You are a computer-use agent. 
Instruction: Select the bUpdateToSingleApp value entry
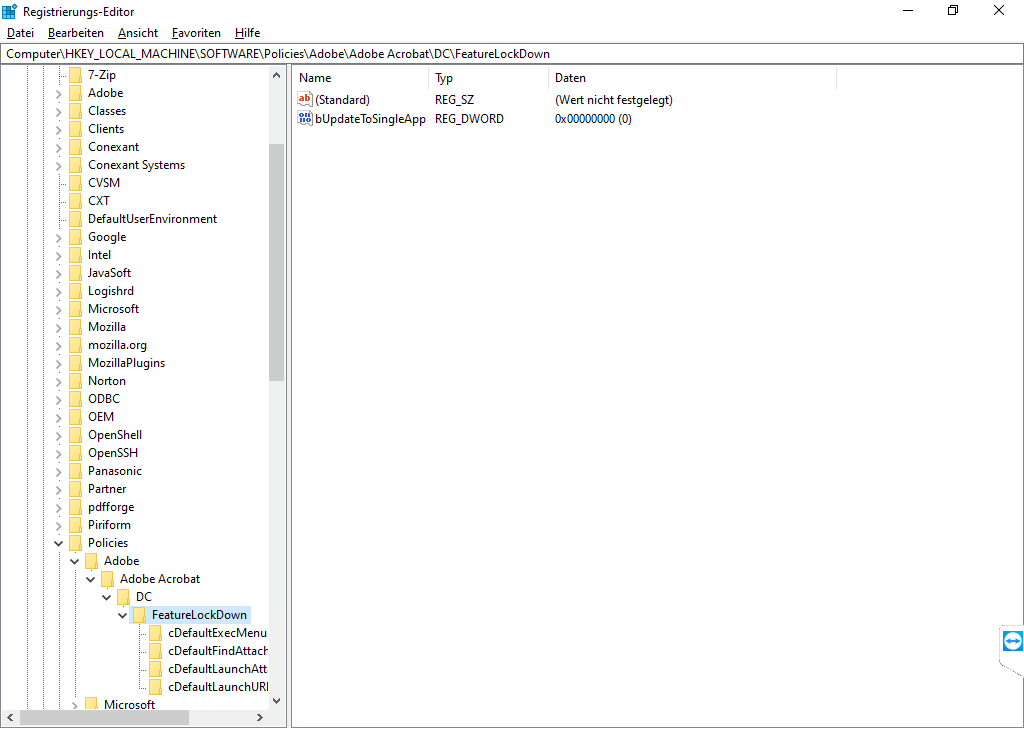coord(370,118)
